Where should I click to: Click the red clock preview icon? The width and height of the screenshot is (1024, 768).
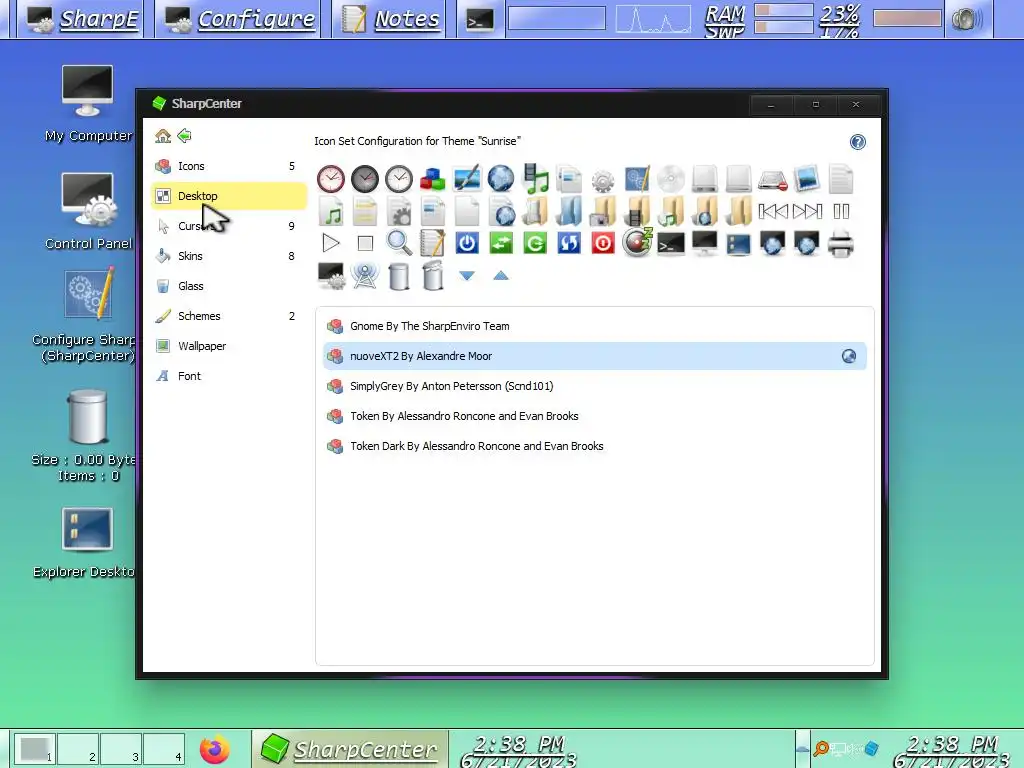331,179
